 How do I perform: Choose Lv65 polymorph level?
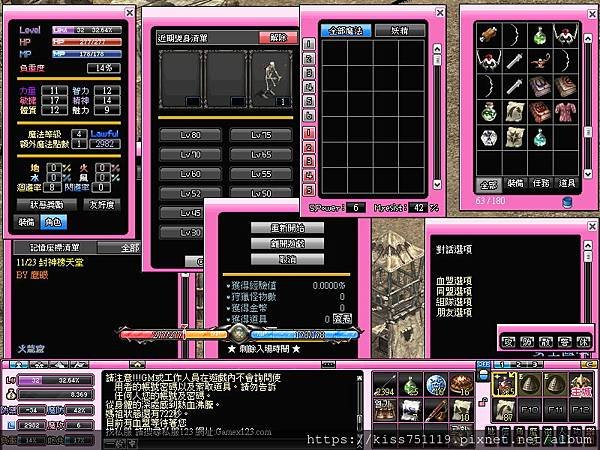pyautogui.click(x=261, y=155)
